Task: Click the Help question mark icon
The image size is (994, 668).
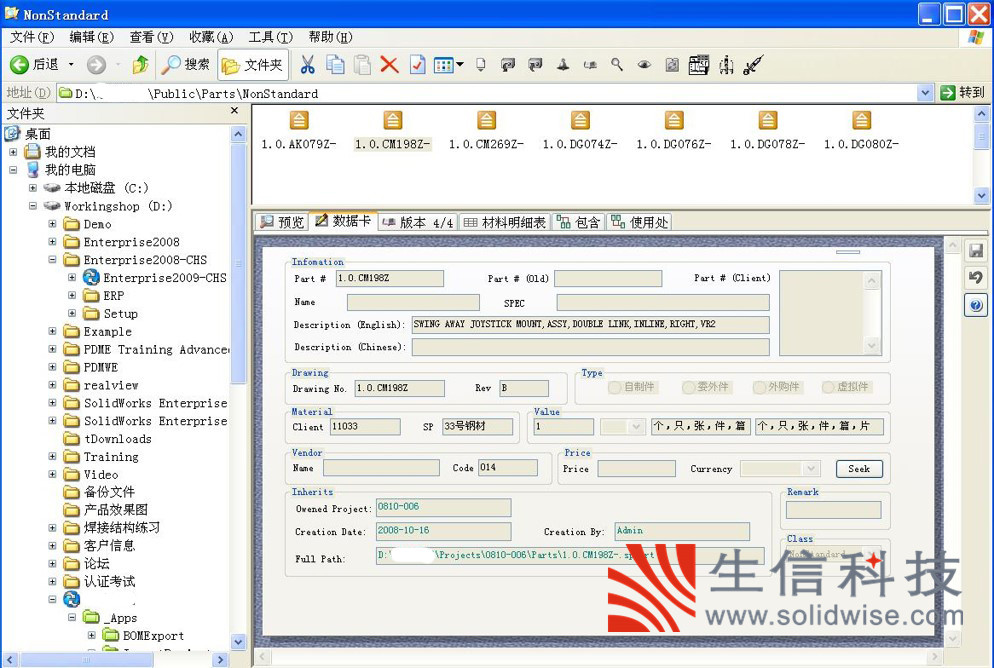Action: click(x=976, y=305)
